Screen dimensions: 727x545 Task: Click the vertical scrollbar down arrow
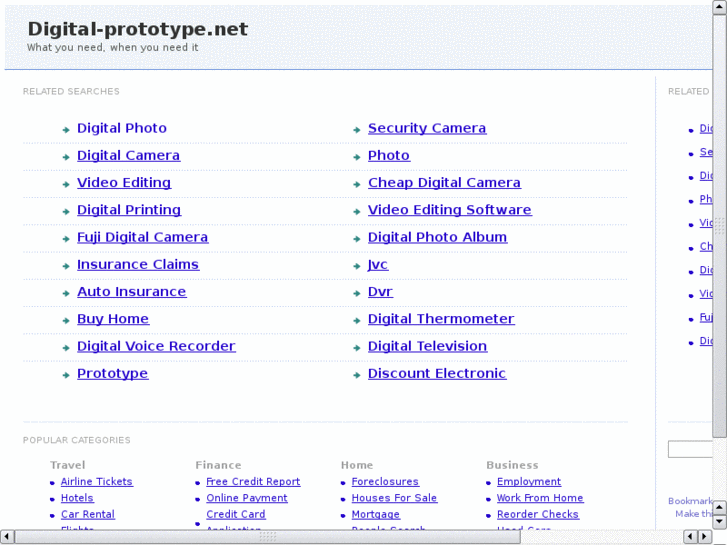coord(719,520)
